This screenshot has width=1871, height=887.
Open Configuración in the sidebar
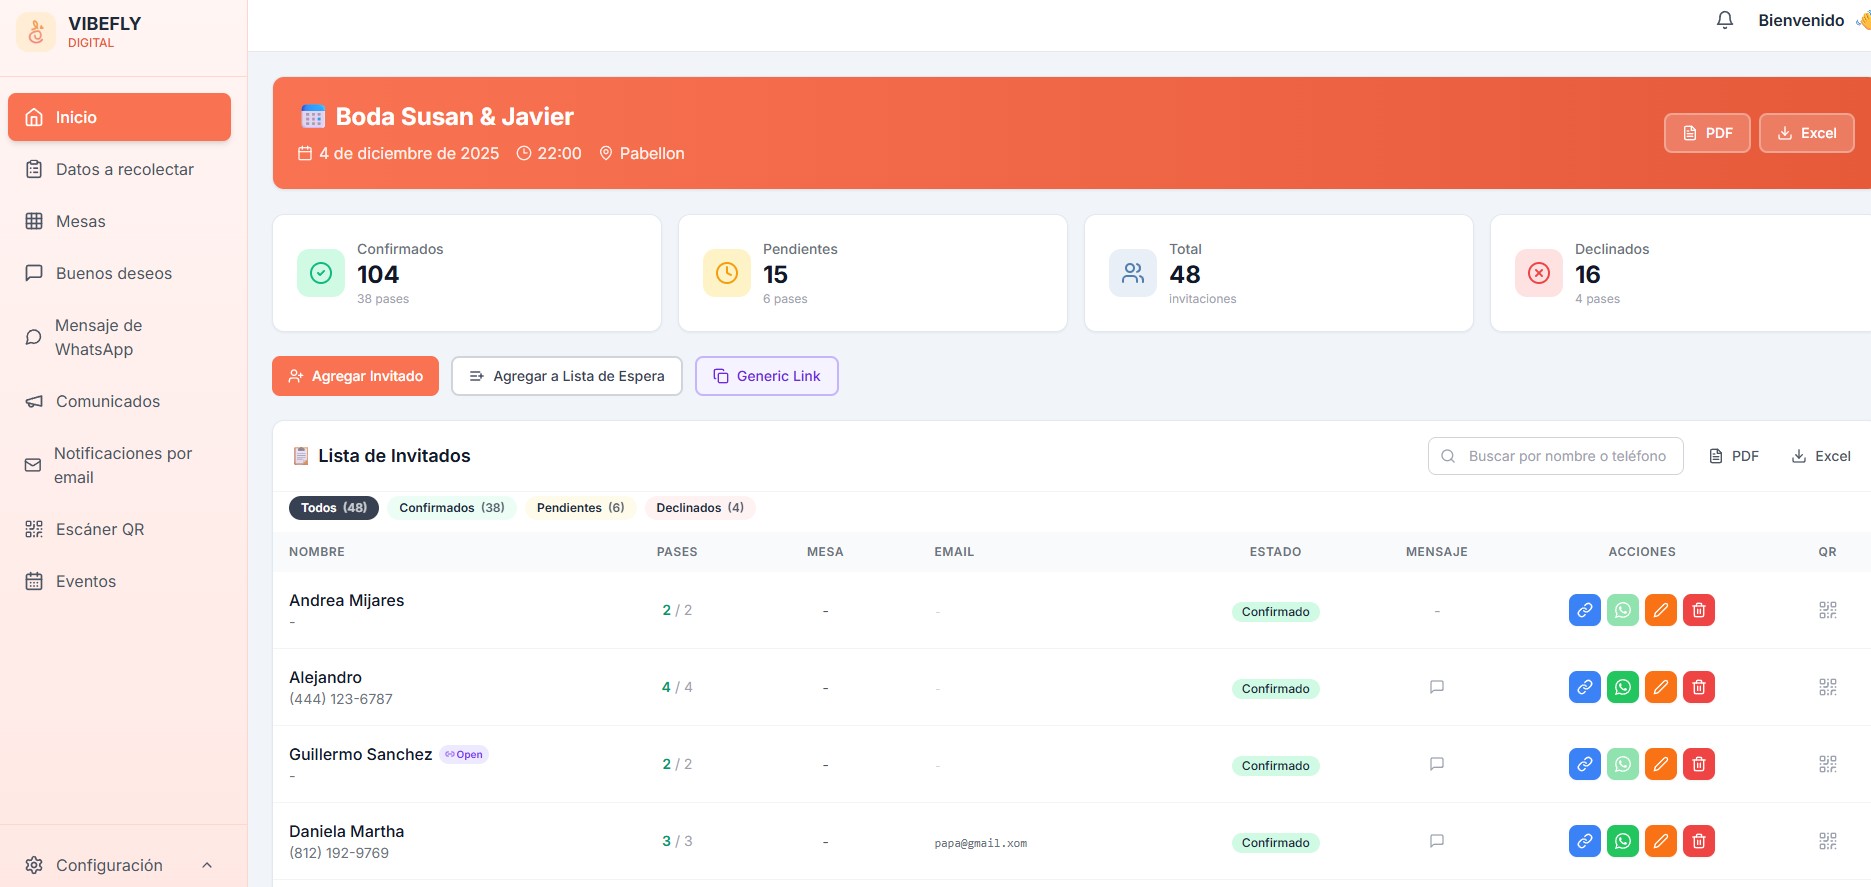tap(119, 865)
